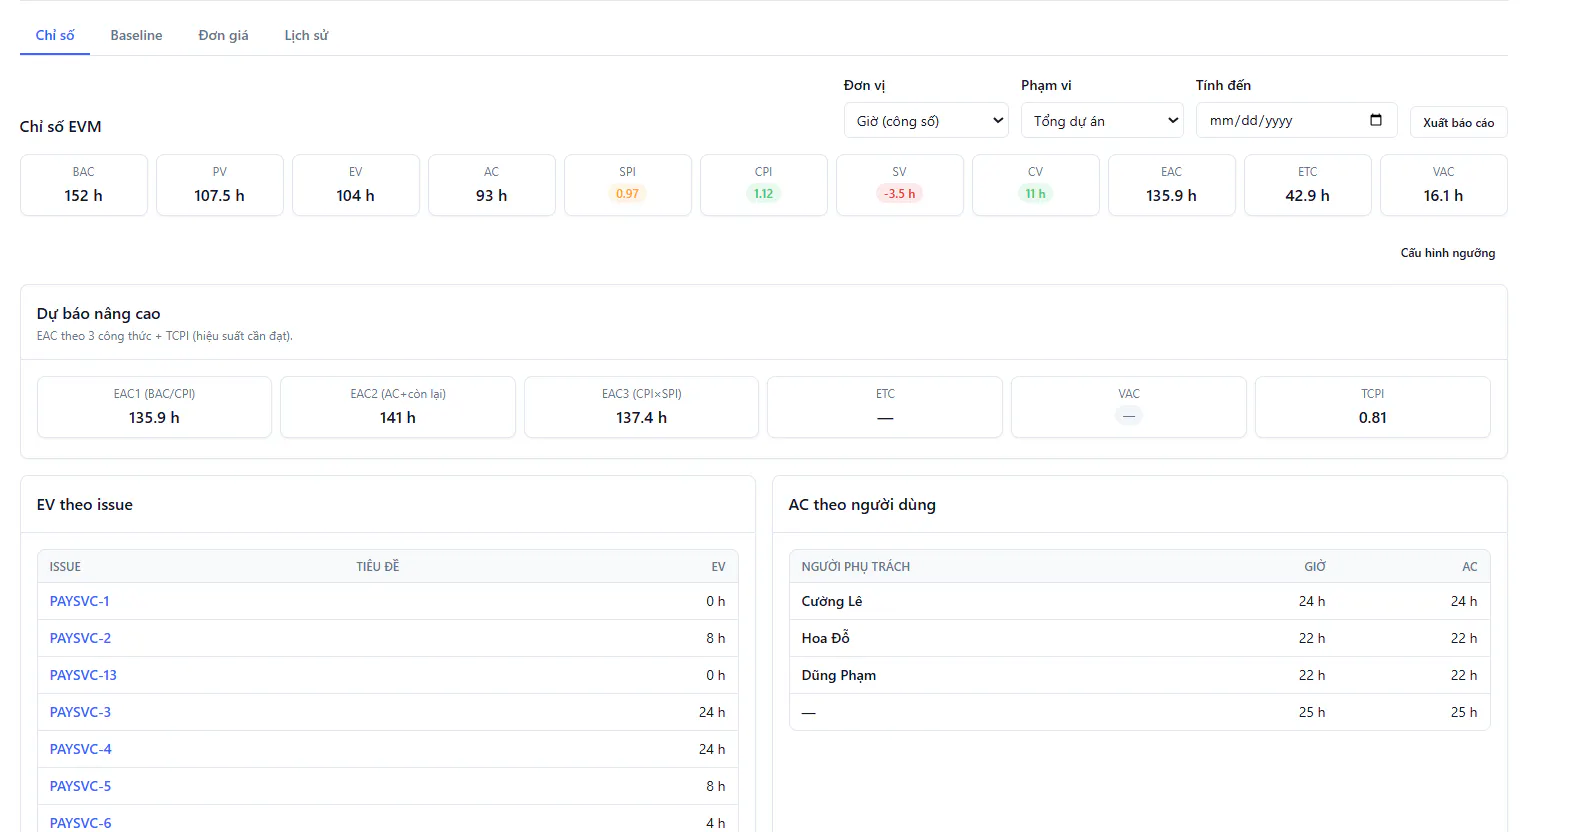Open issue link PAYSVC-5
This screenshot has height=832, width=1571.
80,786
